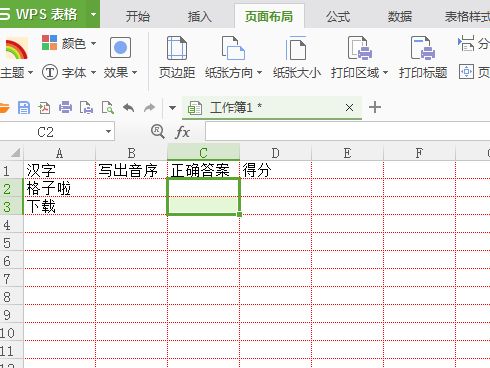The height and width of the screenshot is (368, 490).
Task: Click cell containing 下载
Action: [59, 206]
